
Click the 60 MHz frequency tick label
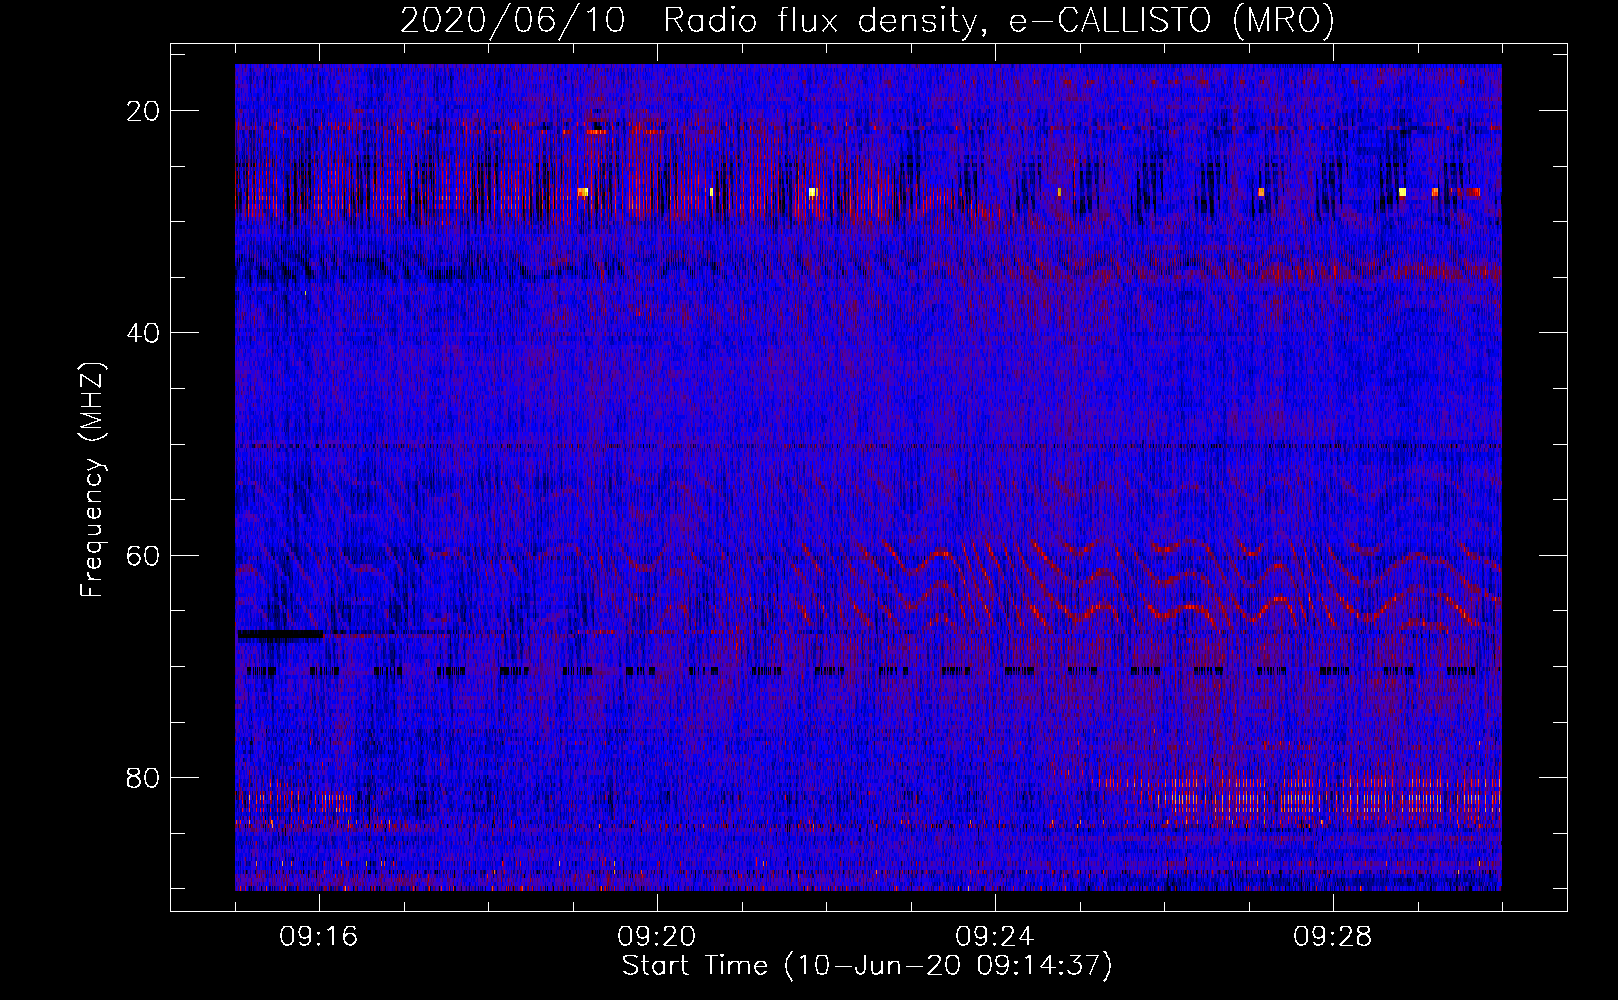(143, 555)
